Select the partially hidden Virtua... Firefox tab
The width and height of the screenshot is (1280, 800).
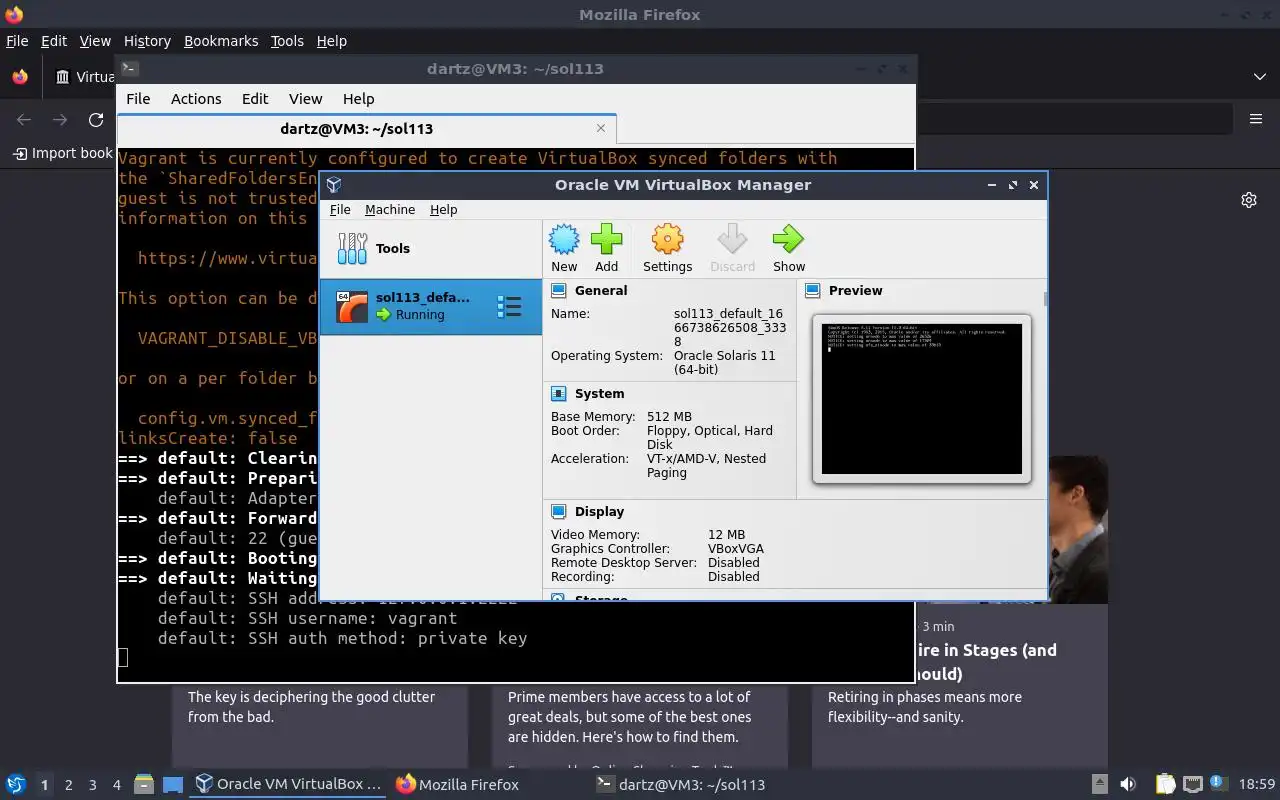[x=84, y=77]
